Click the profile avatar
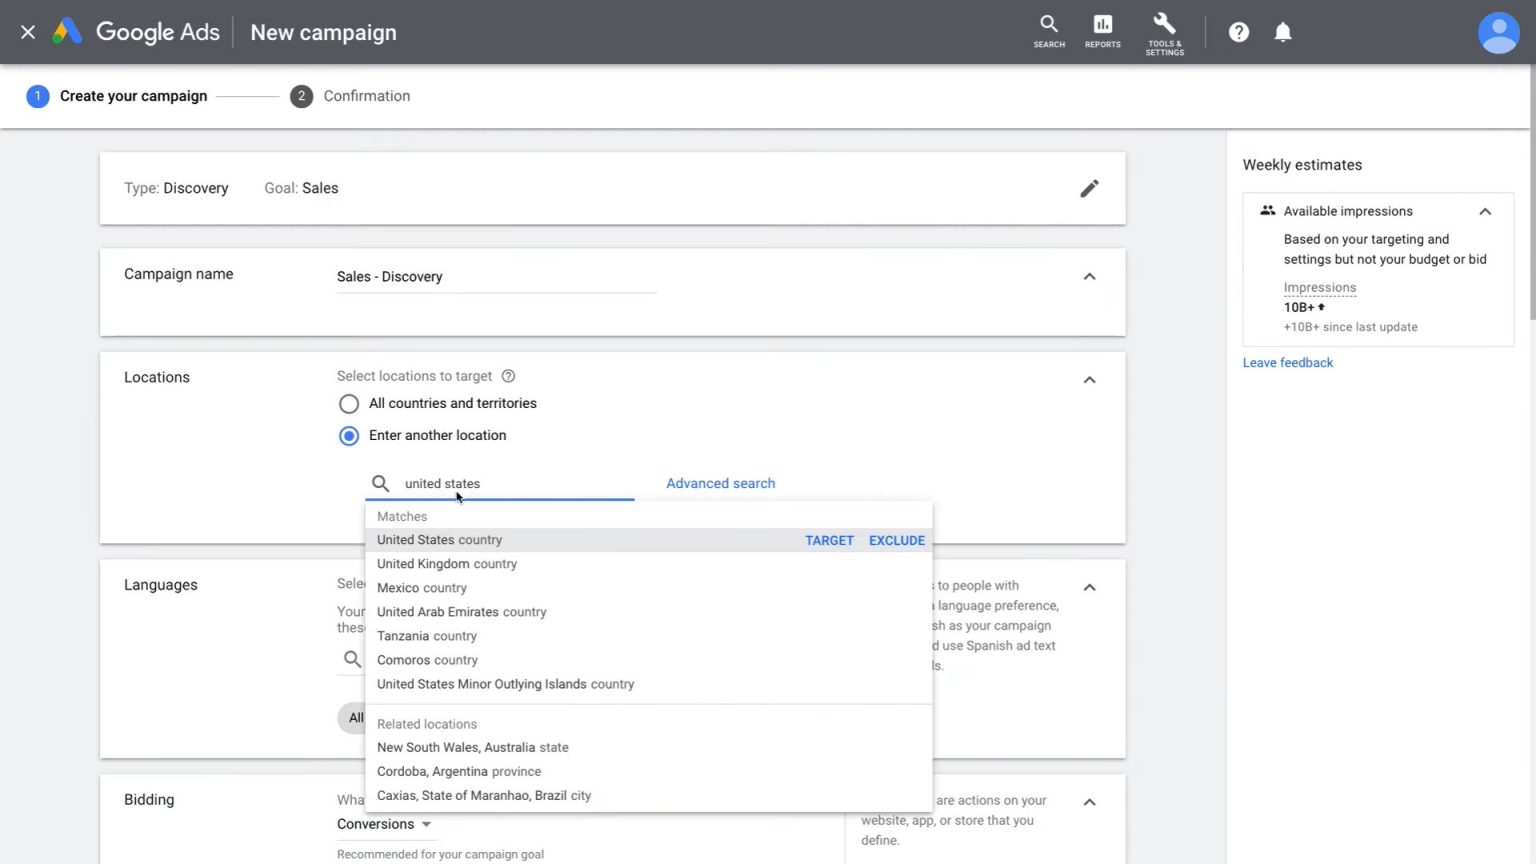 coord(1498,32)
